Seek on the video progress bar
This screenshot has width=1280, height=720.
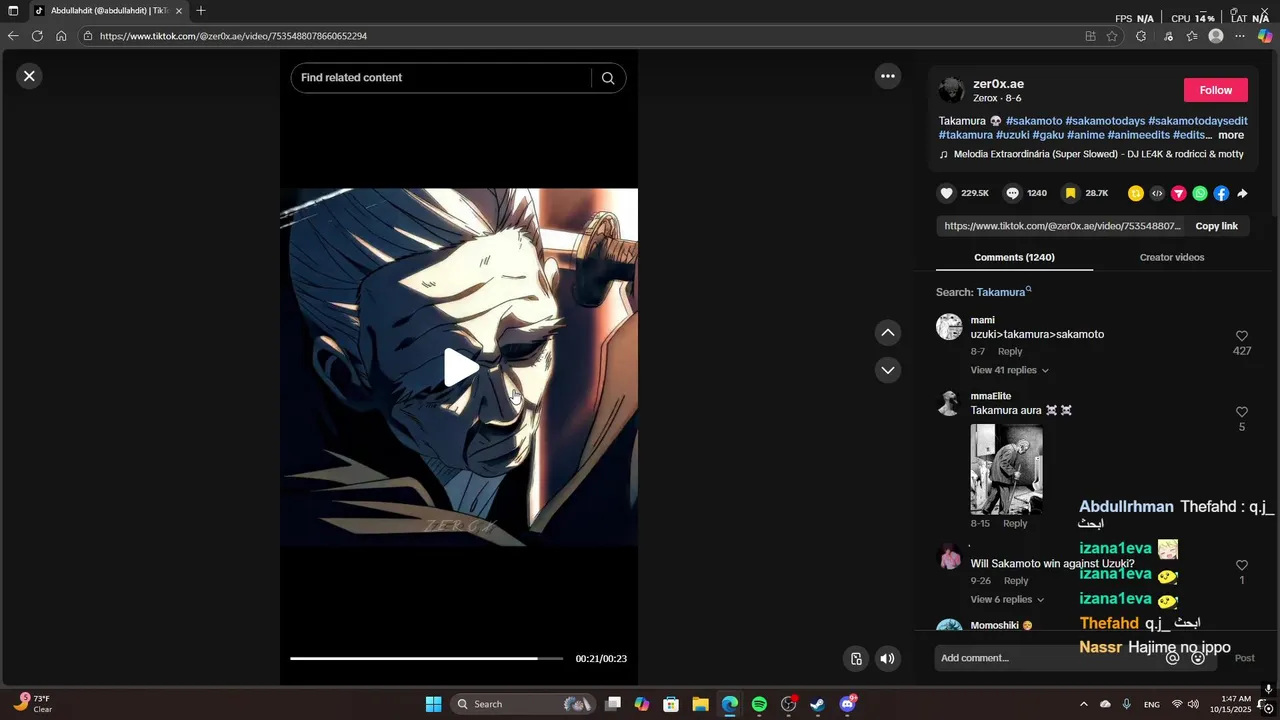click(x=428, y=659)
